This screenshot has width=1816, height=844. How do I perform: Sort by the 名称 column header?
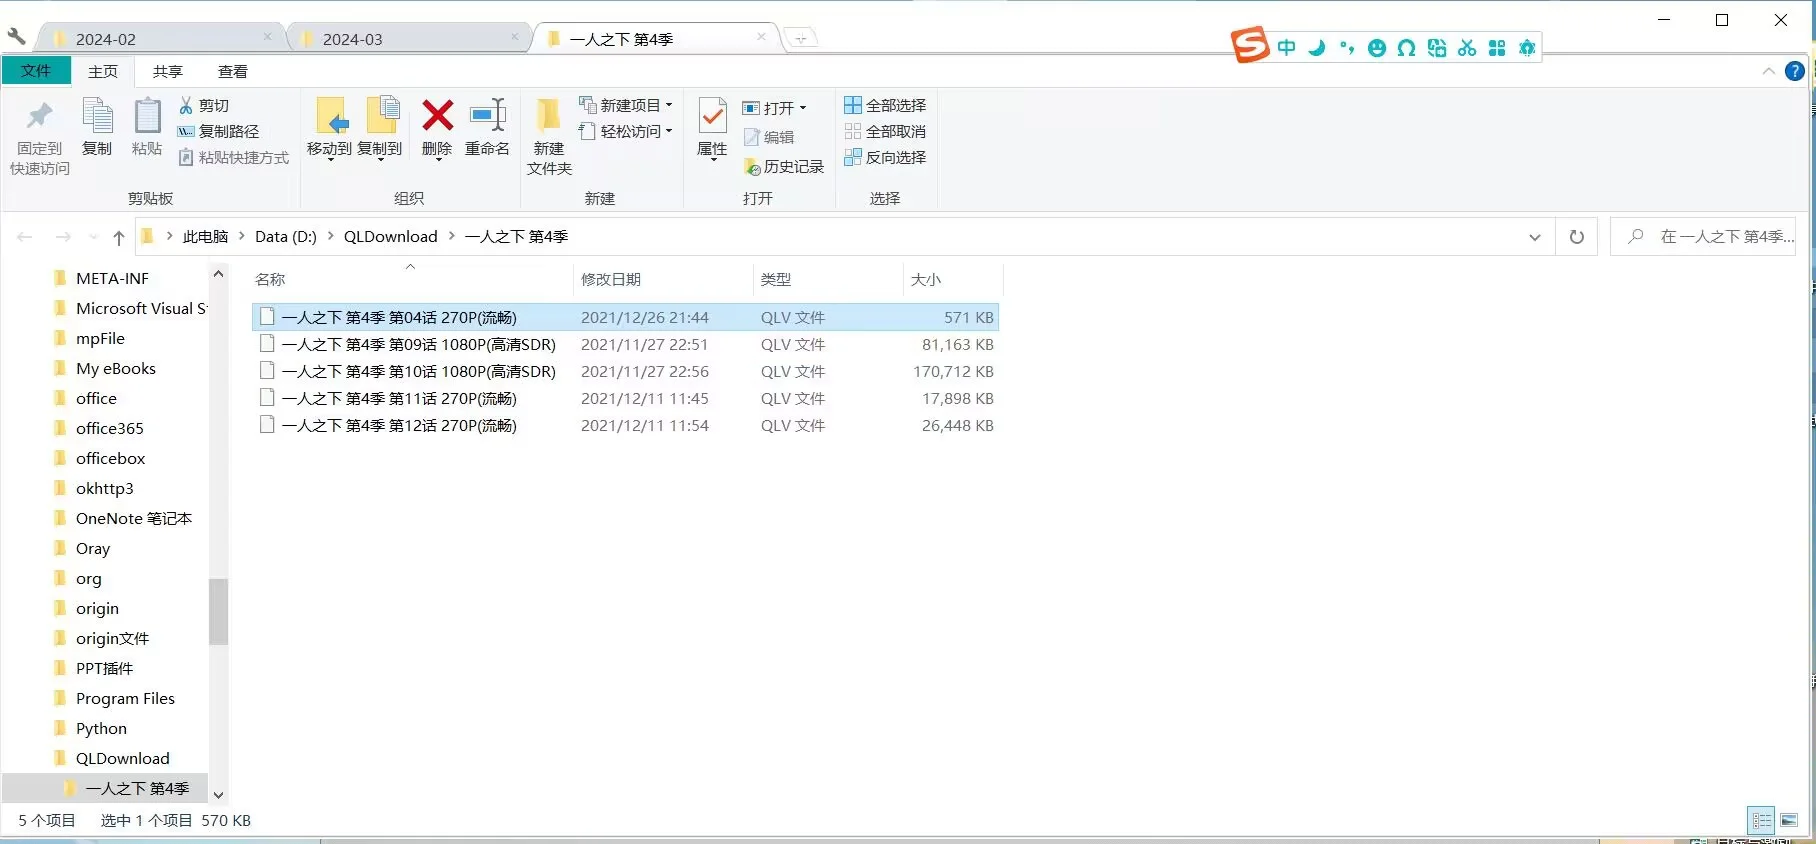pyautogui.click(x=411, y=279)
